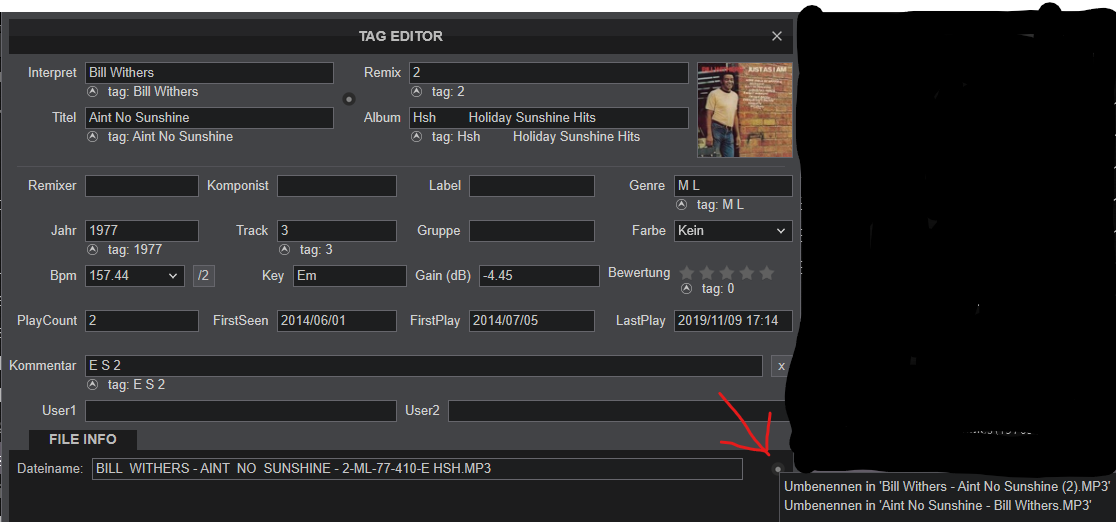This screenshot has height=522, width=1116.
Task: Set rating to five stars
Action: (767, 273)
